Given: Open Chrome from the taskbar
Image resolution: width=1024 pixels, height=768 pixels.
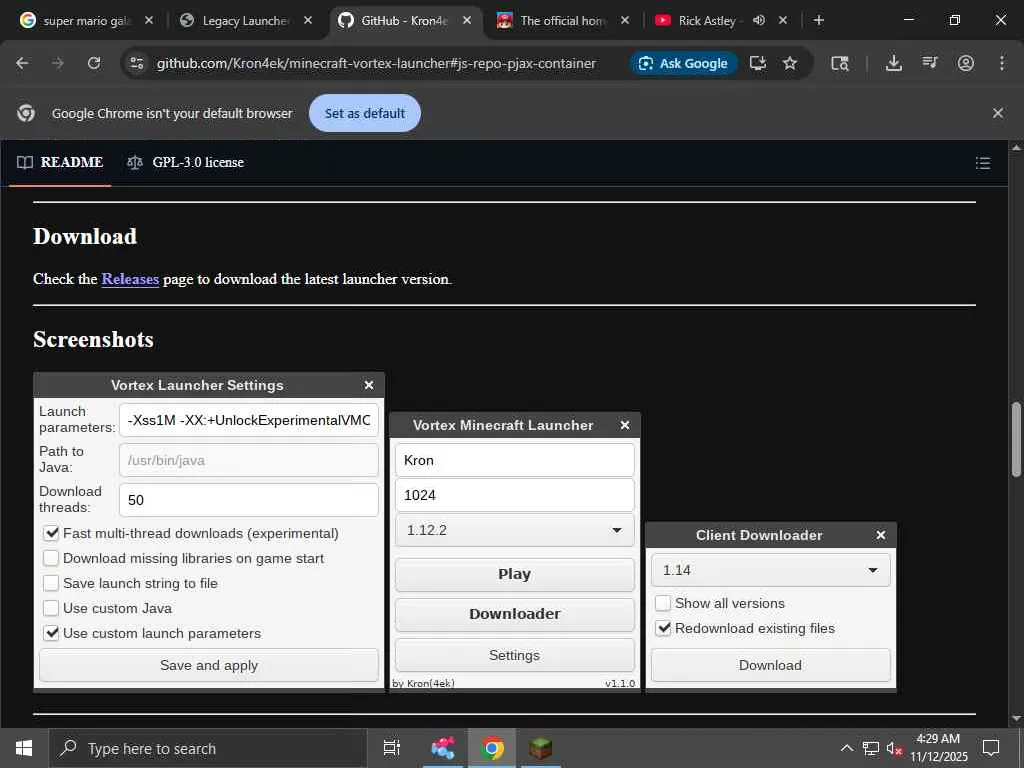Looking at the screenshot, I should pos(492,748).
